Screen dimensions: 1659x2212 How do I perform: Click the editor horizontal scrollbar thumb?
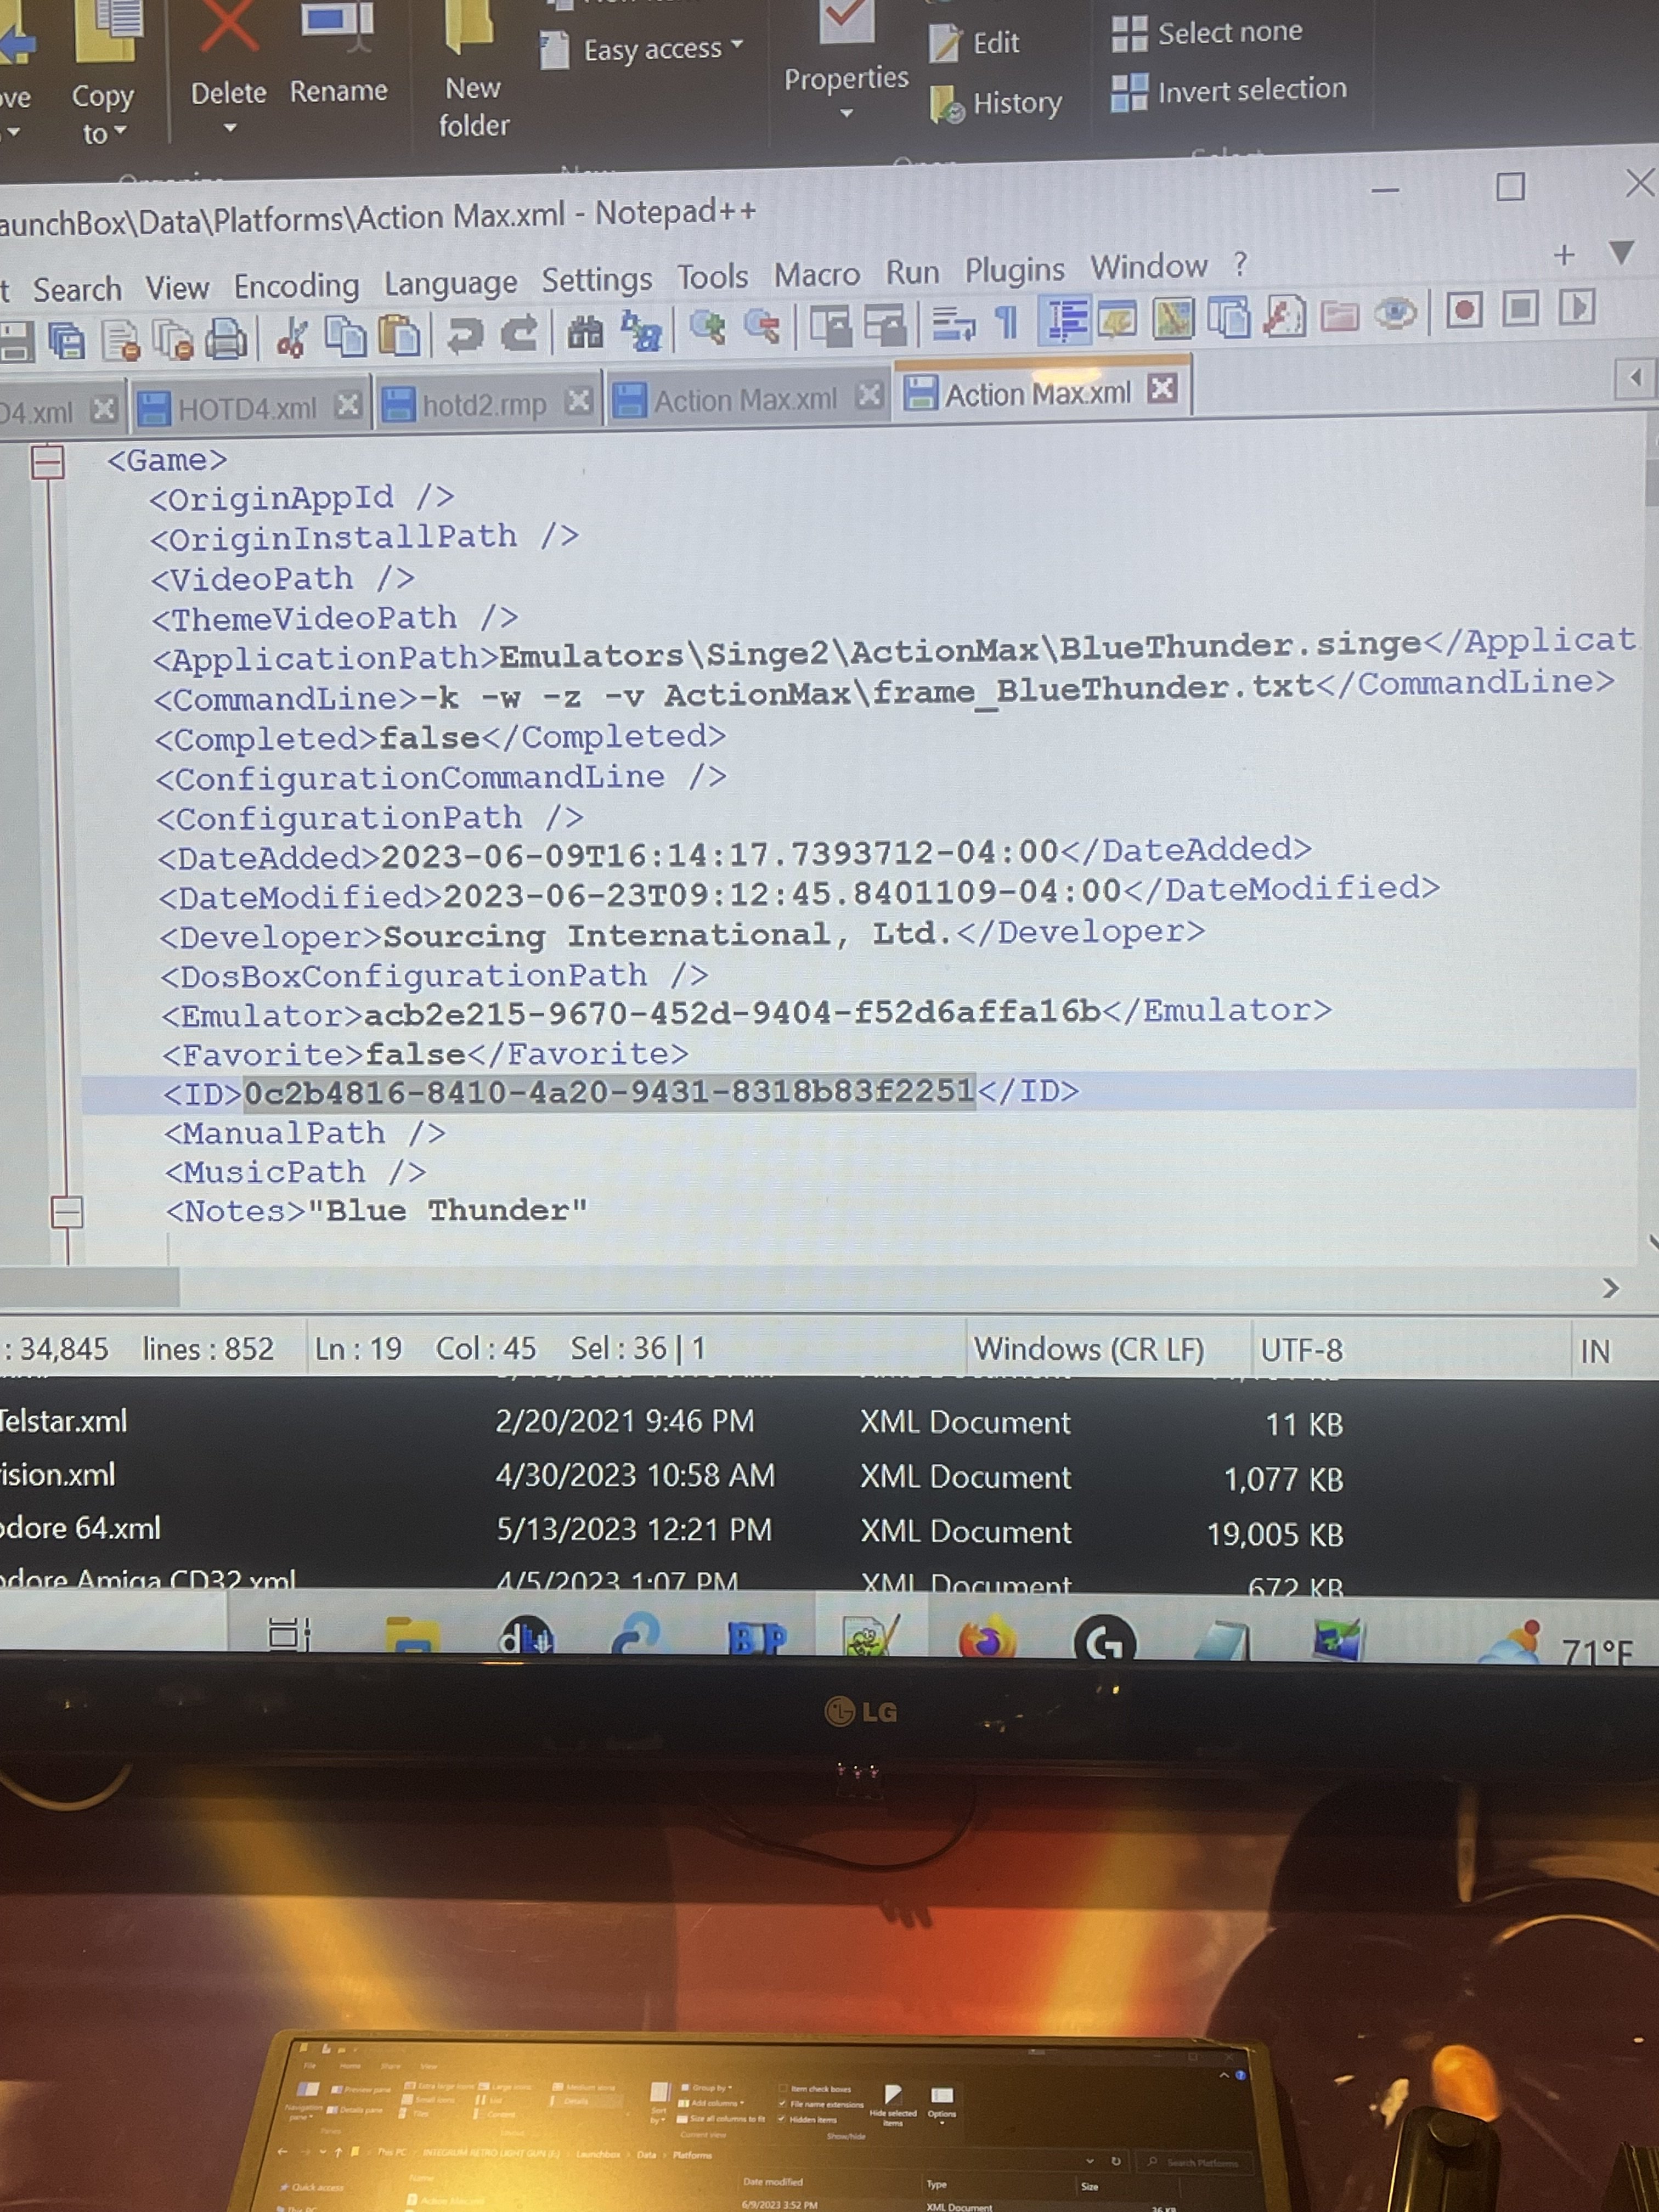click(89, 1287)
